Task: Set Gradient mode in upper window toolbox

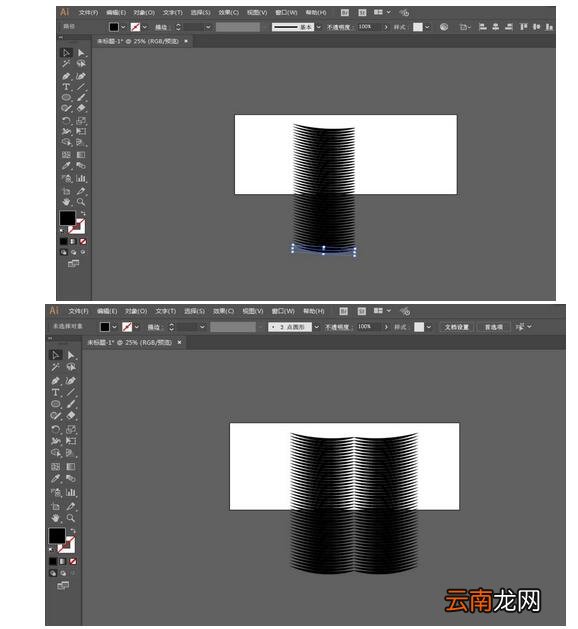Action: point(73,241)
